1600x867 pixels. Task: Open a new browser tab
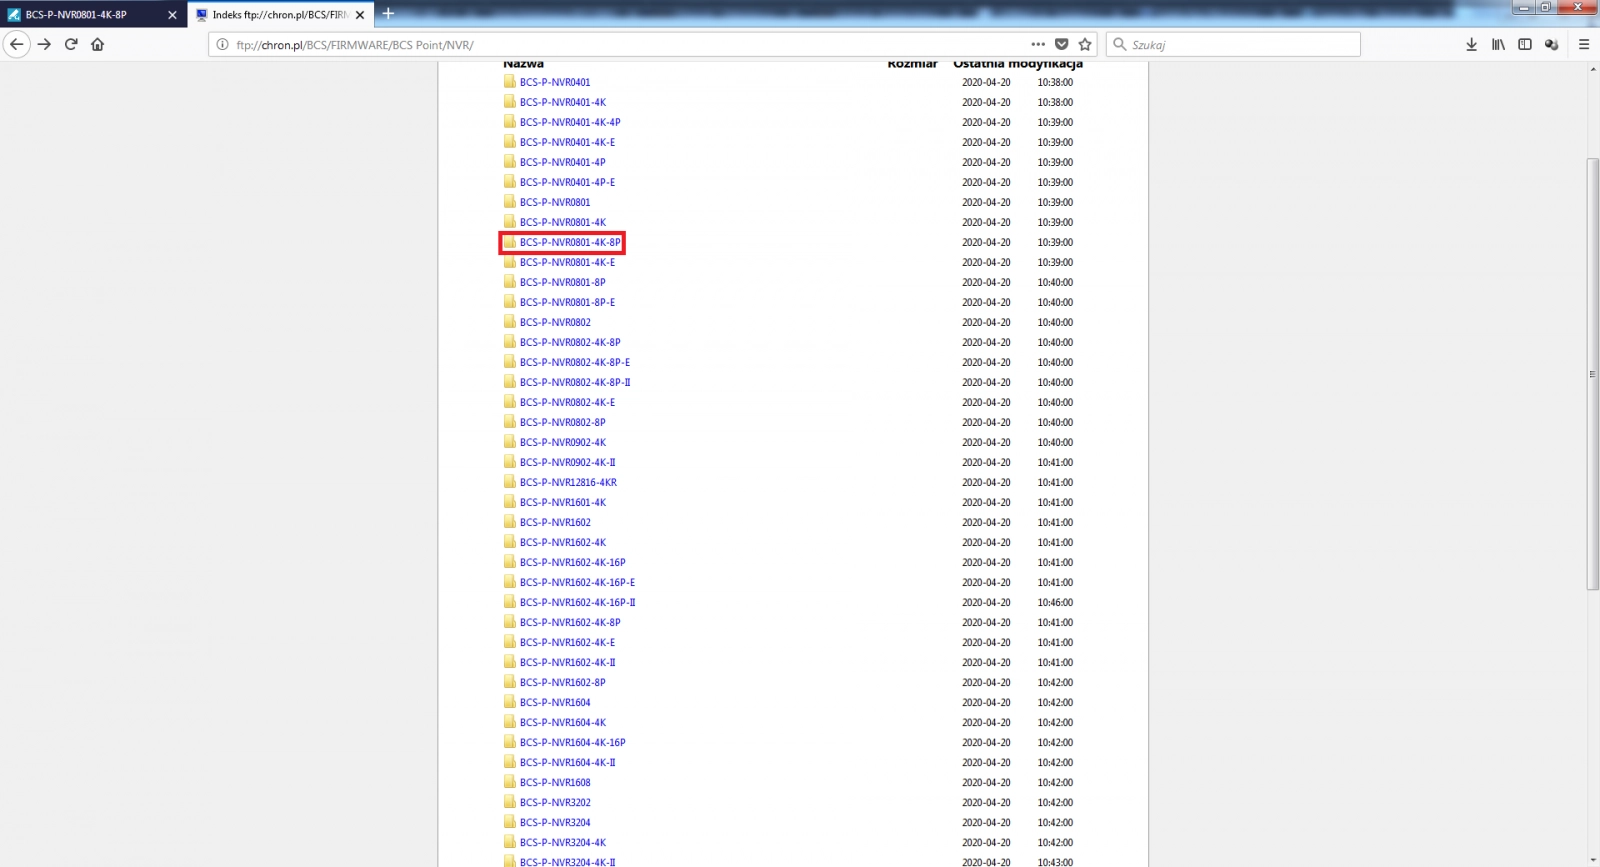point(388,14)
